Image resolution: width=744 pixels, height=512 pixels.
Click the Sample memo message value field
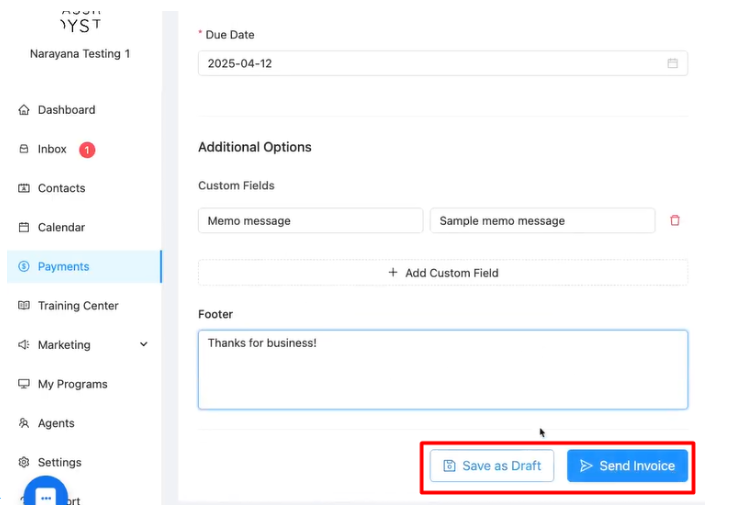[542, 221]
